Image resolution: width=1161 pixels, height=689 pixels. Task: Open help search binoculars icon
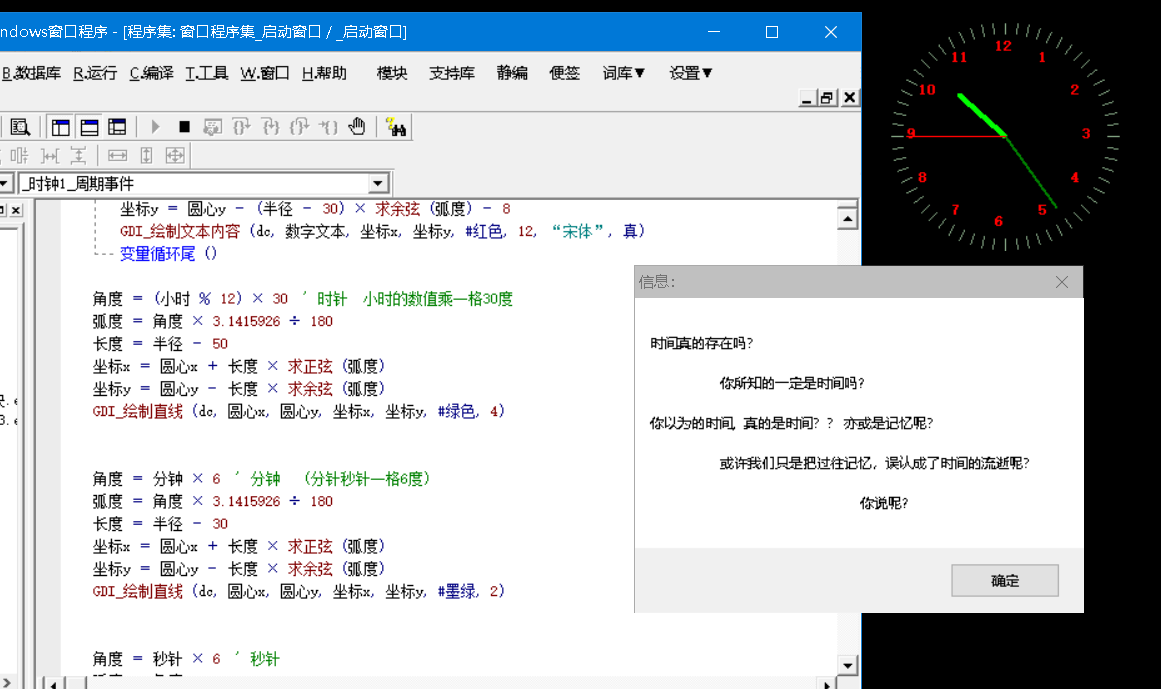pos(396,127)
